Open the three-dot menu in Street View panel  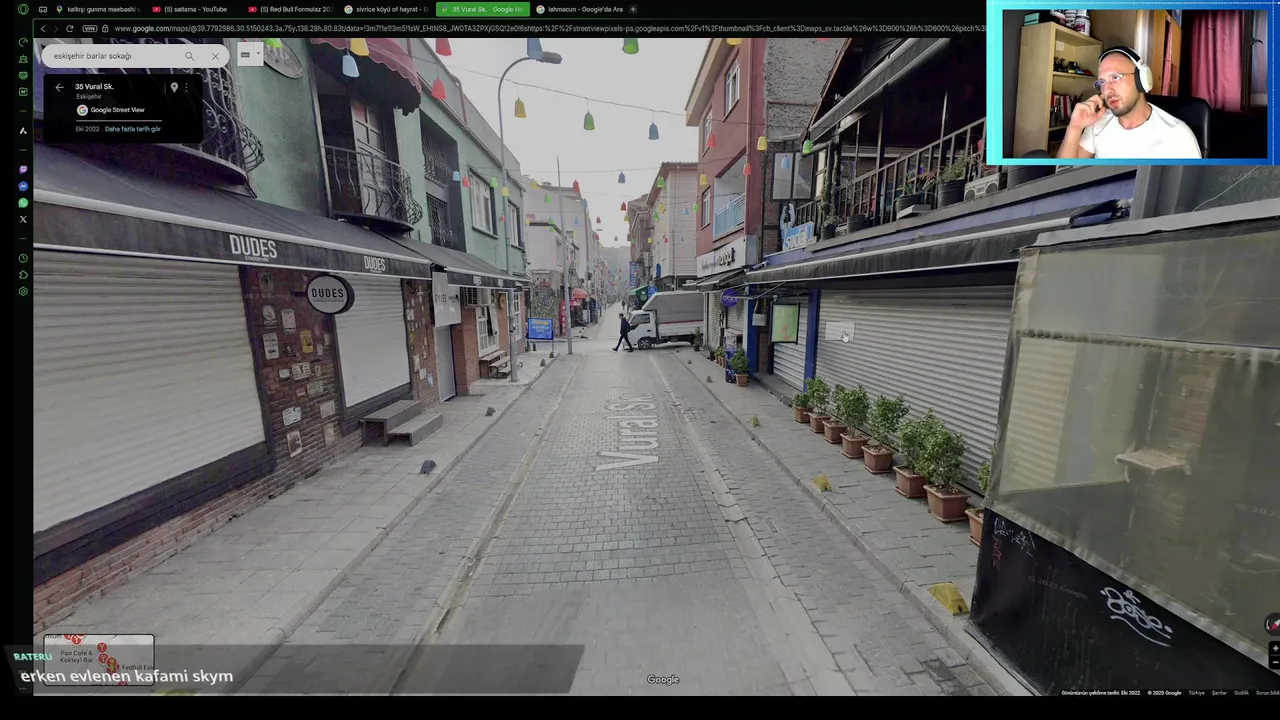(x=186, y=87)
